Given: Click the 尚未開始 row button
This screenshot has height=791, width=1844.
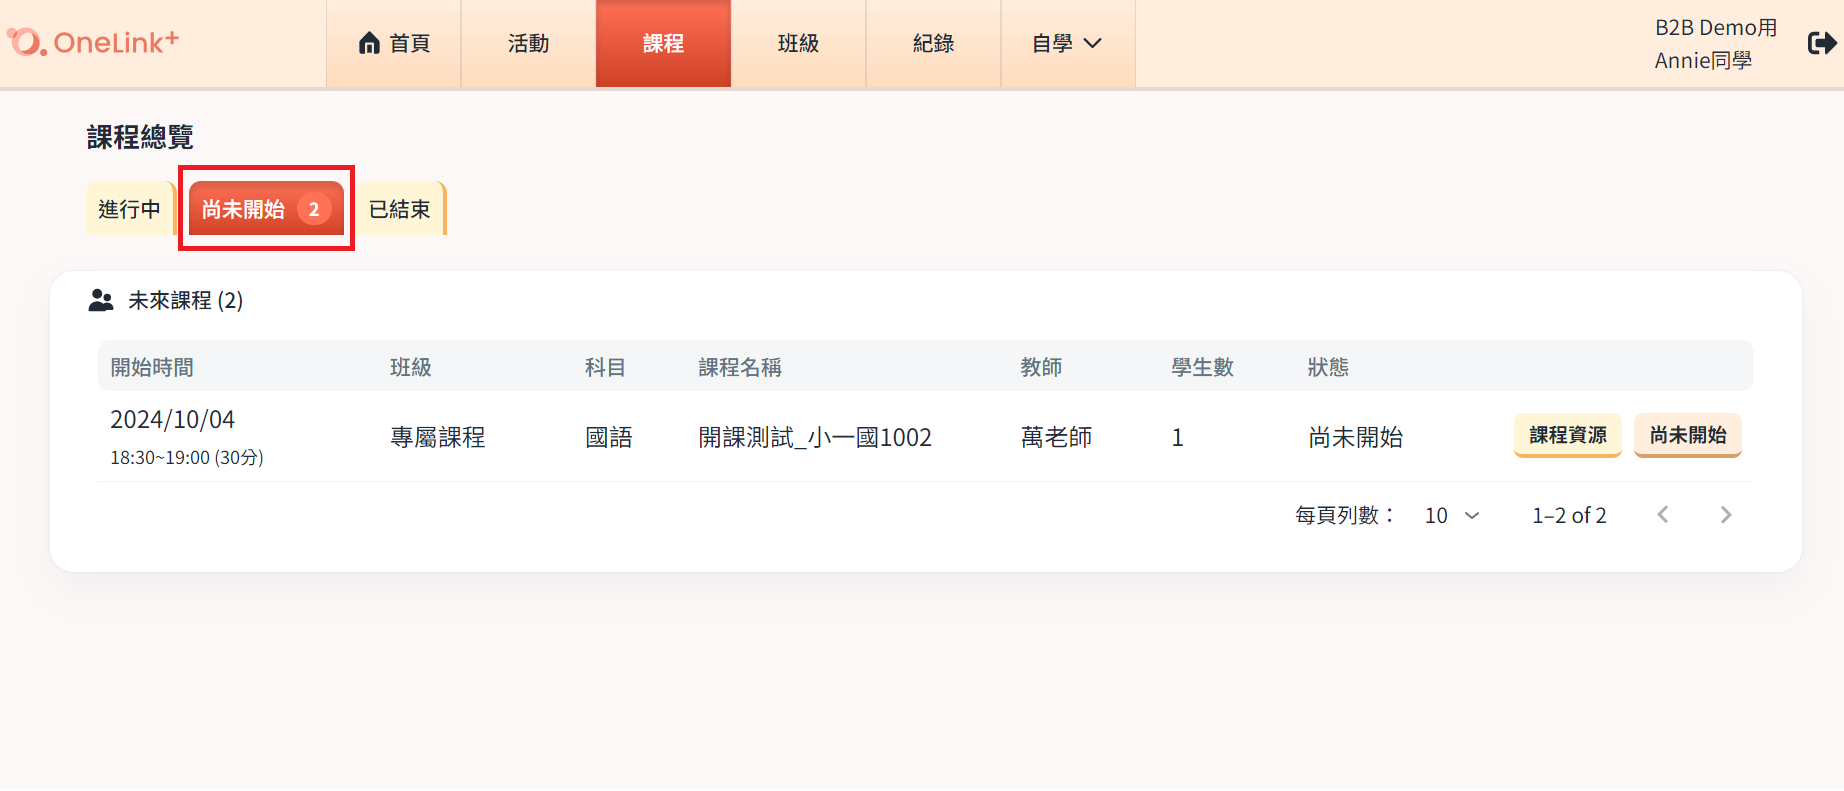Looking at the screenshot, I should [x=1688, y=435].
